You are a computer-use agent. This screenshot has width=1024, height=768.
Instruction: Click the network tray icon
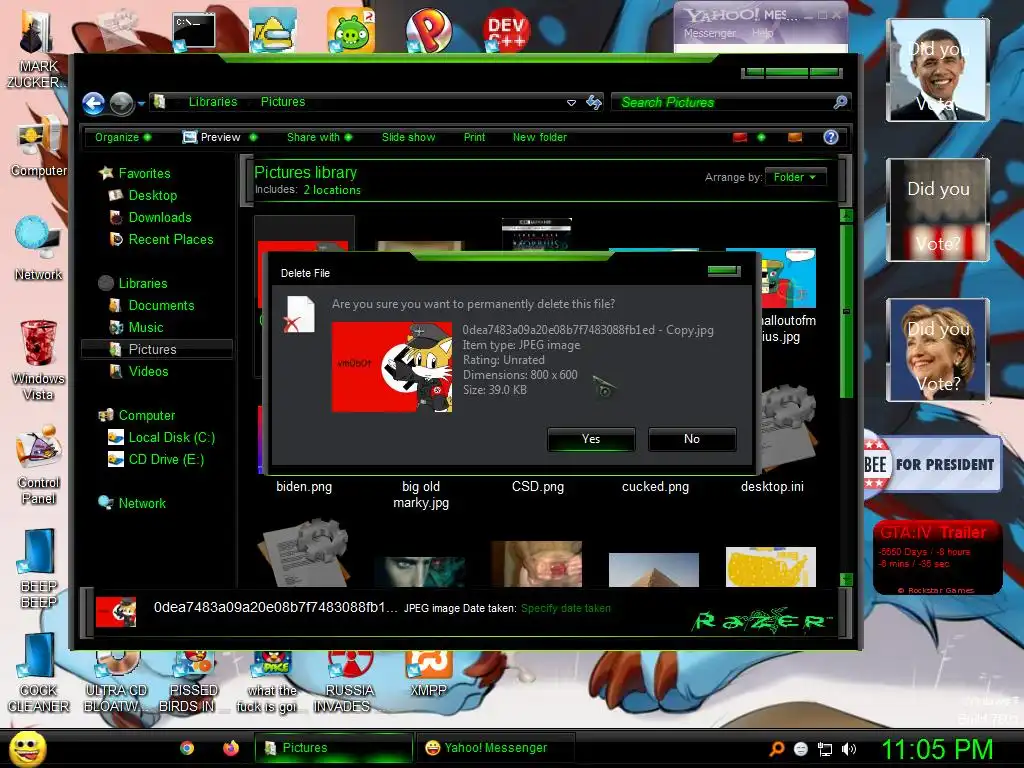click(x=825, y=749)
